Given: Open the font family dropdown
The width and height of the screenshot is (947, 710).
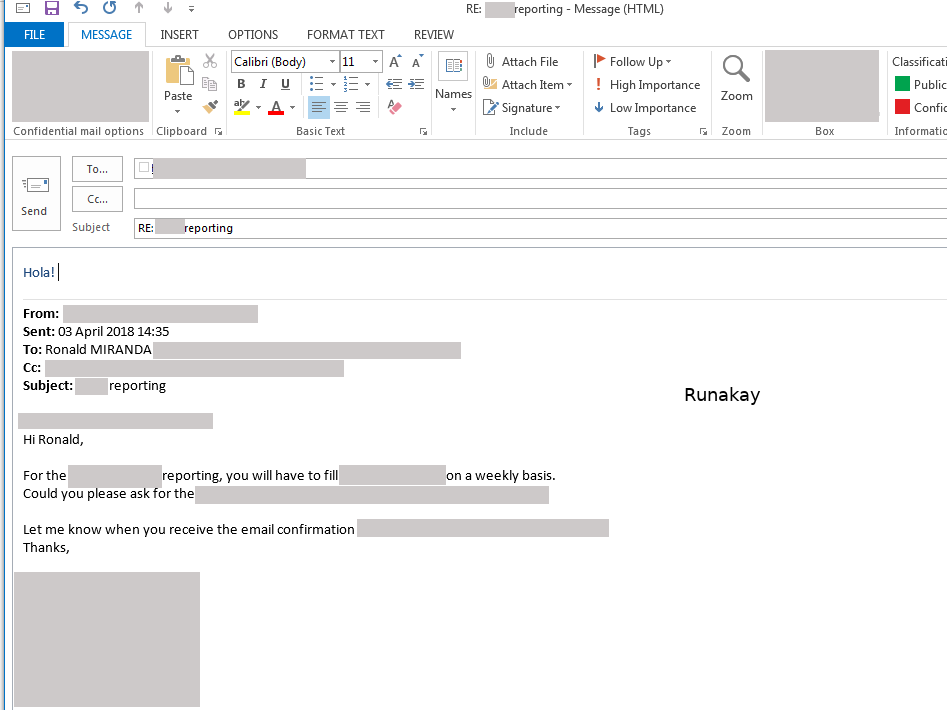Looking at the screenshot, I should click(x=331, y=61).
